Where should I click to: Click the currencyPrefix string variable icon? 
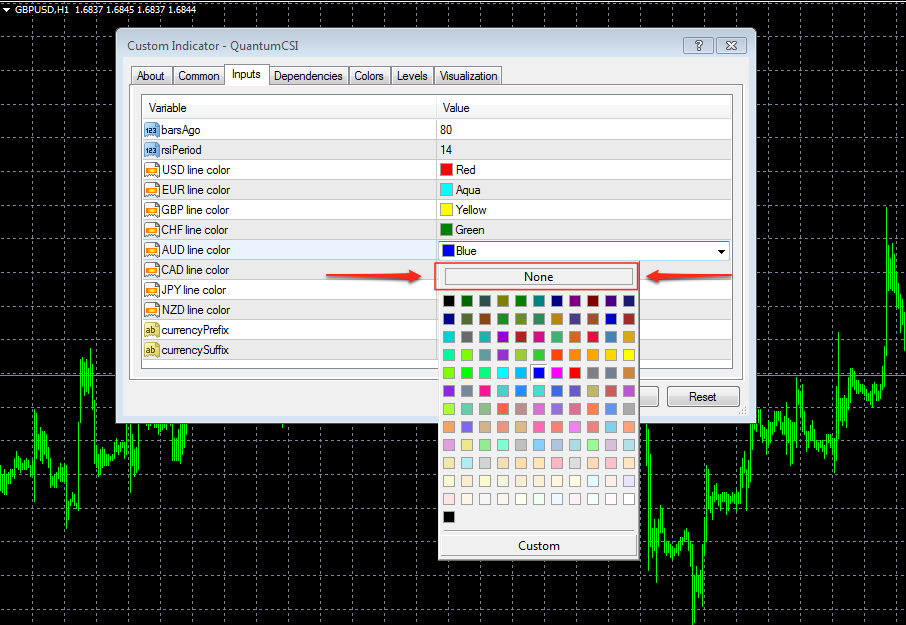pyautogui.click(x=151, y=330)
